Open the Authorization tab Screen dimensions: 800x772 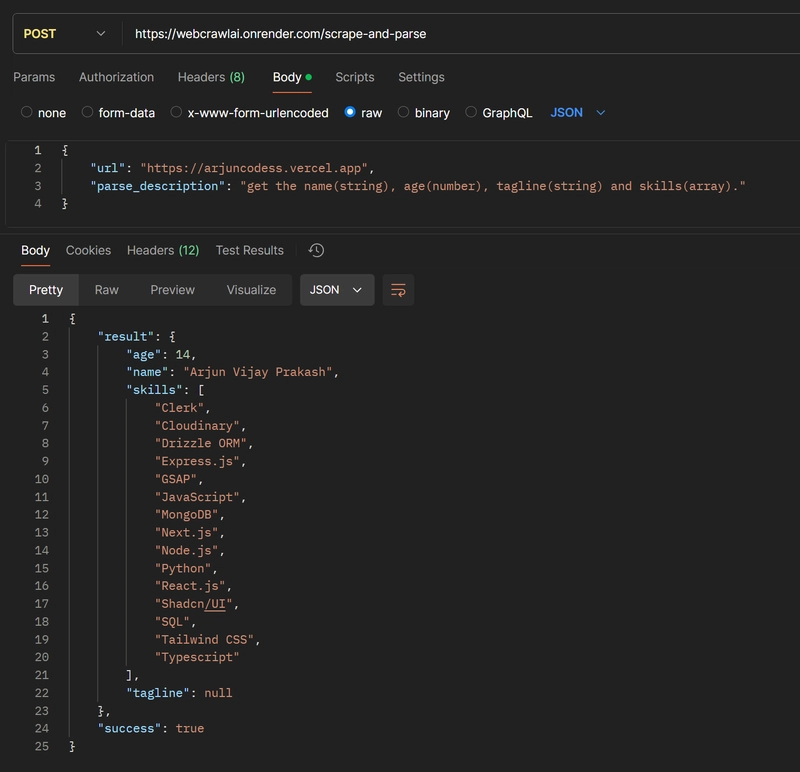click(x=116, y=77)
